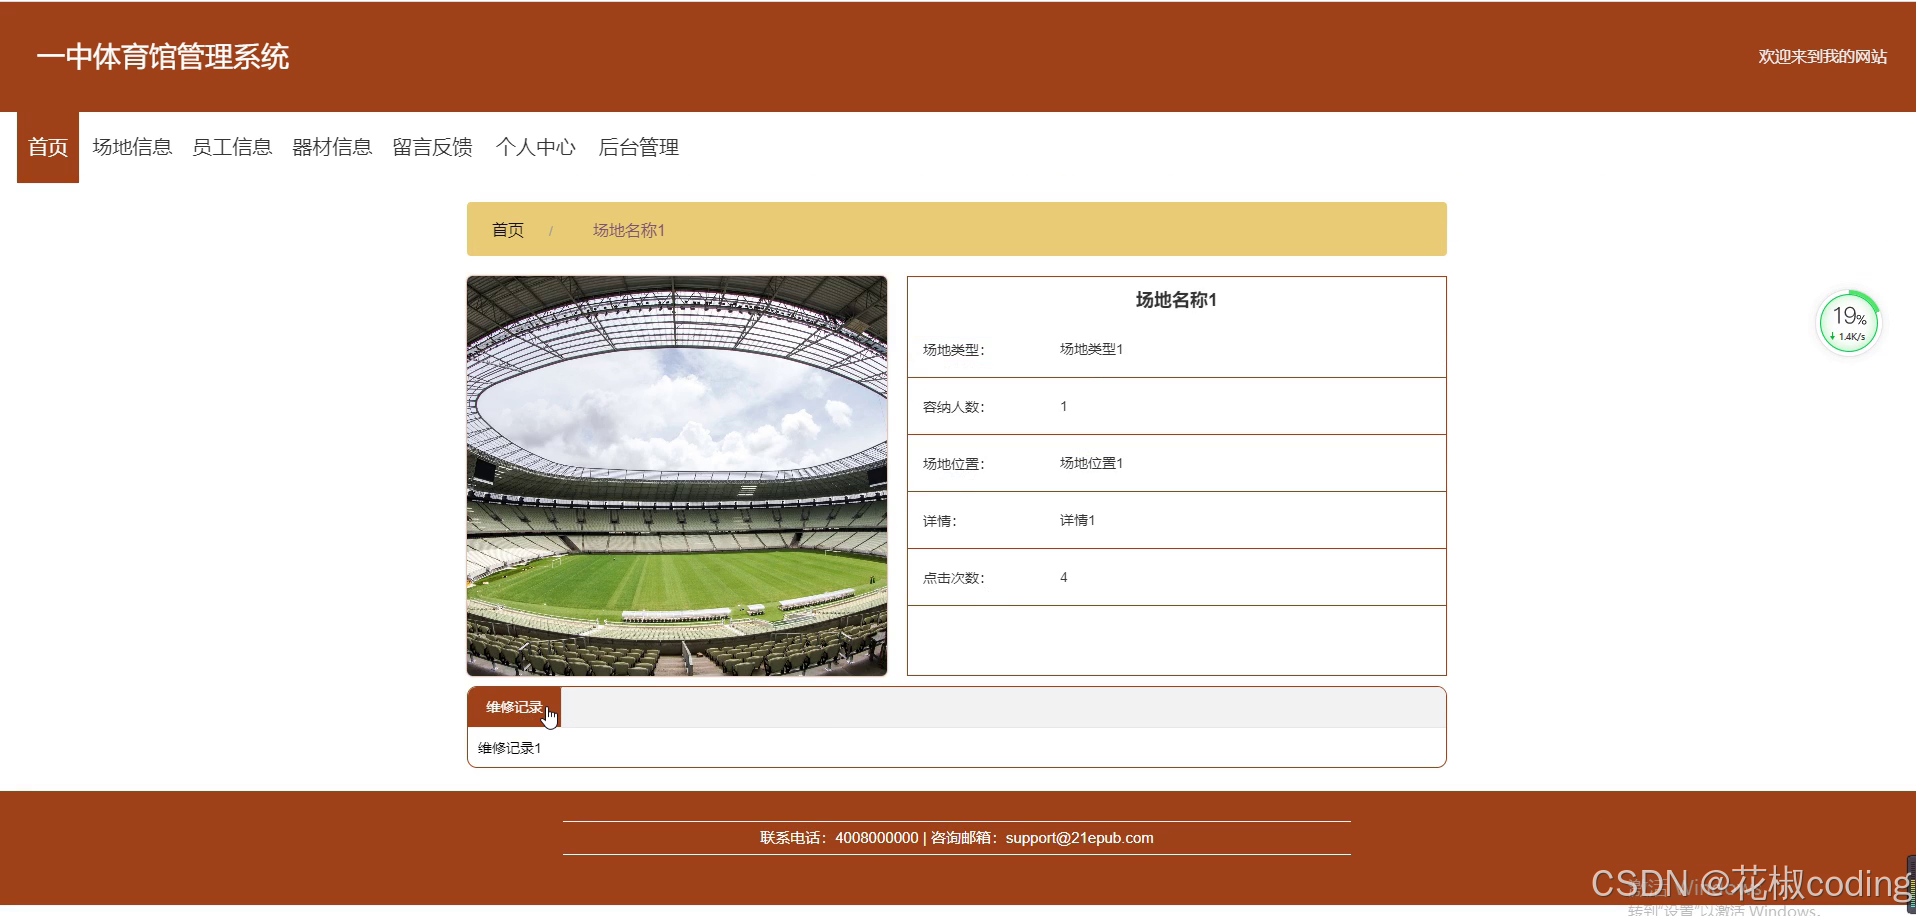
Task: Click the 场地类型： label
Action: pos(954,350)
